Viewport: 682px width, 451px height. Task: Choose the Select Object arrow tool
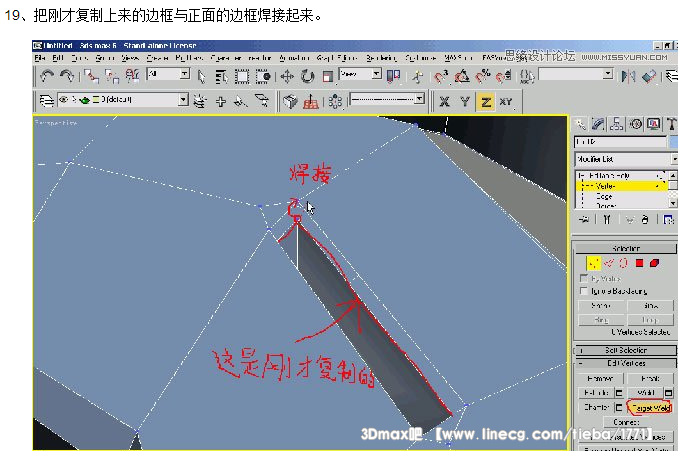click(x=201, y=77)
